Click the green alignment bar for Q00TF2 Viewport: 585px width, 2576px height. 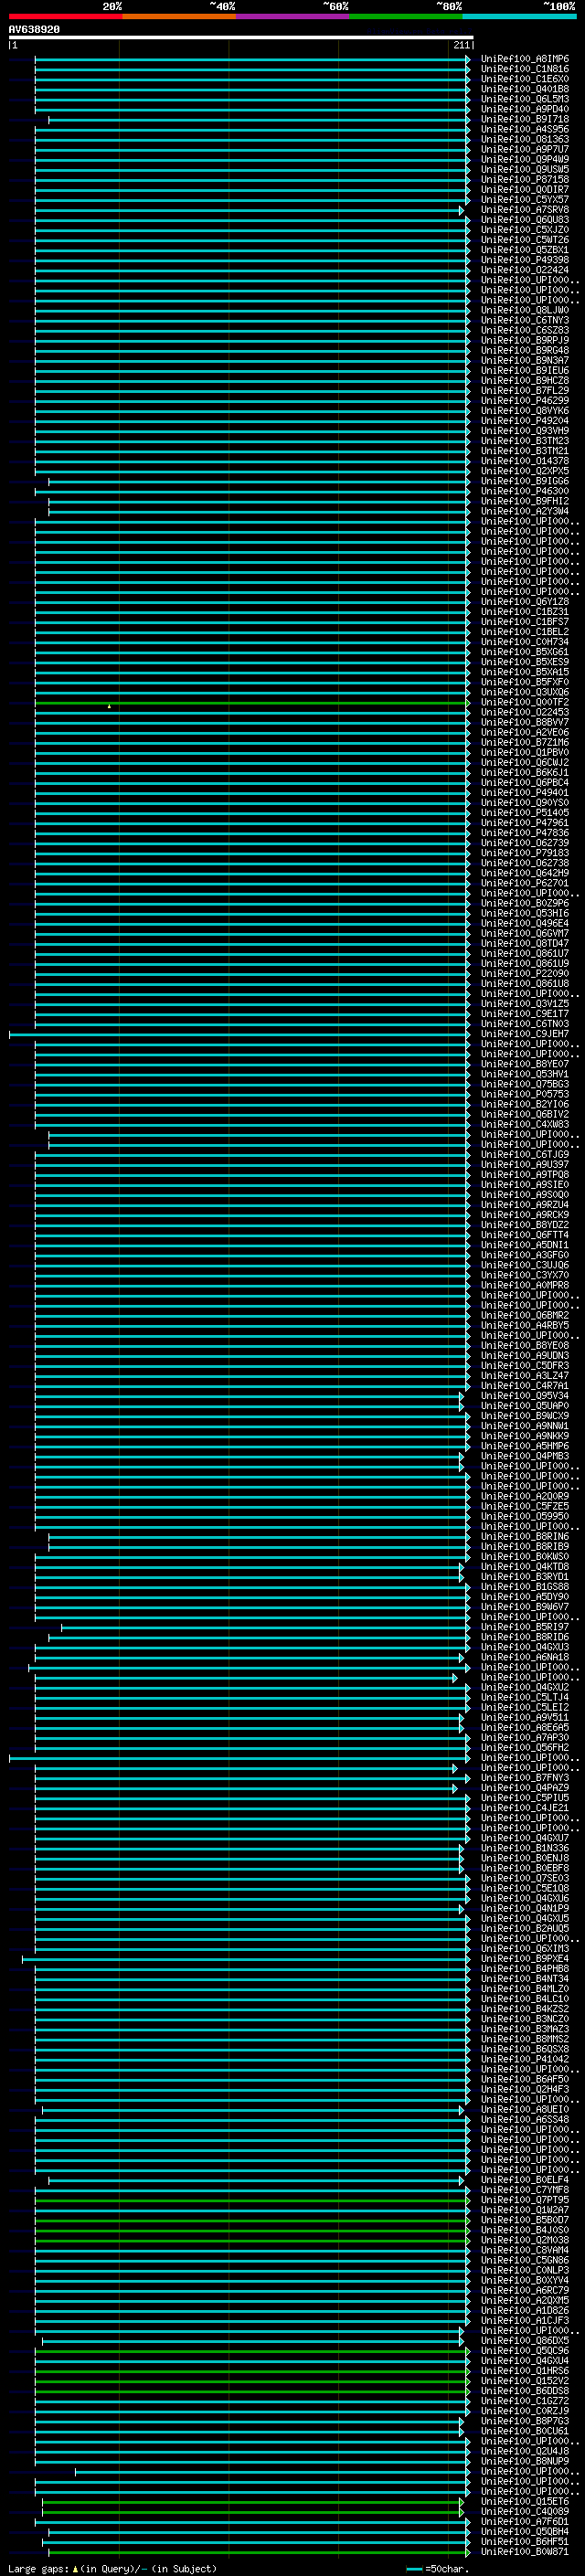pyautogui.click(x=252, y=703)
